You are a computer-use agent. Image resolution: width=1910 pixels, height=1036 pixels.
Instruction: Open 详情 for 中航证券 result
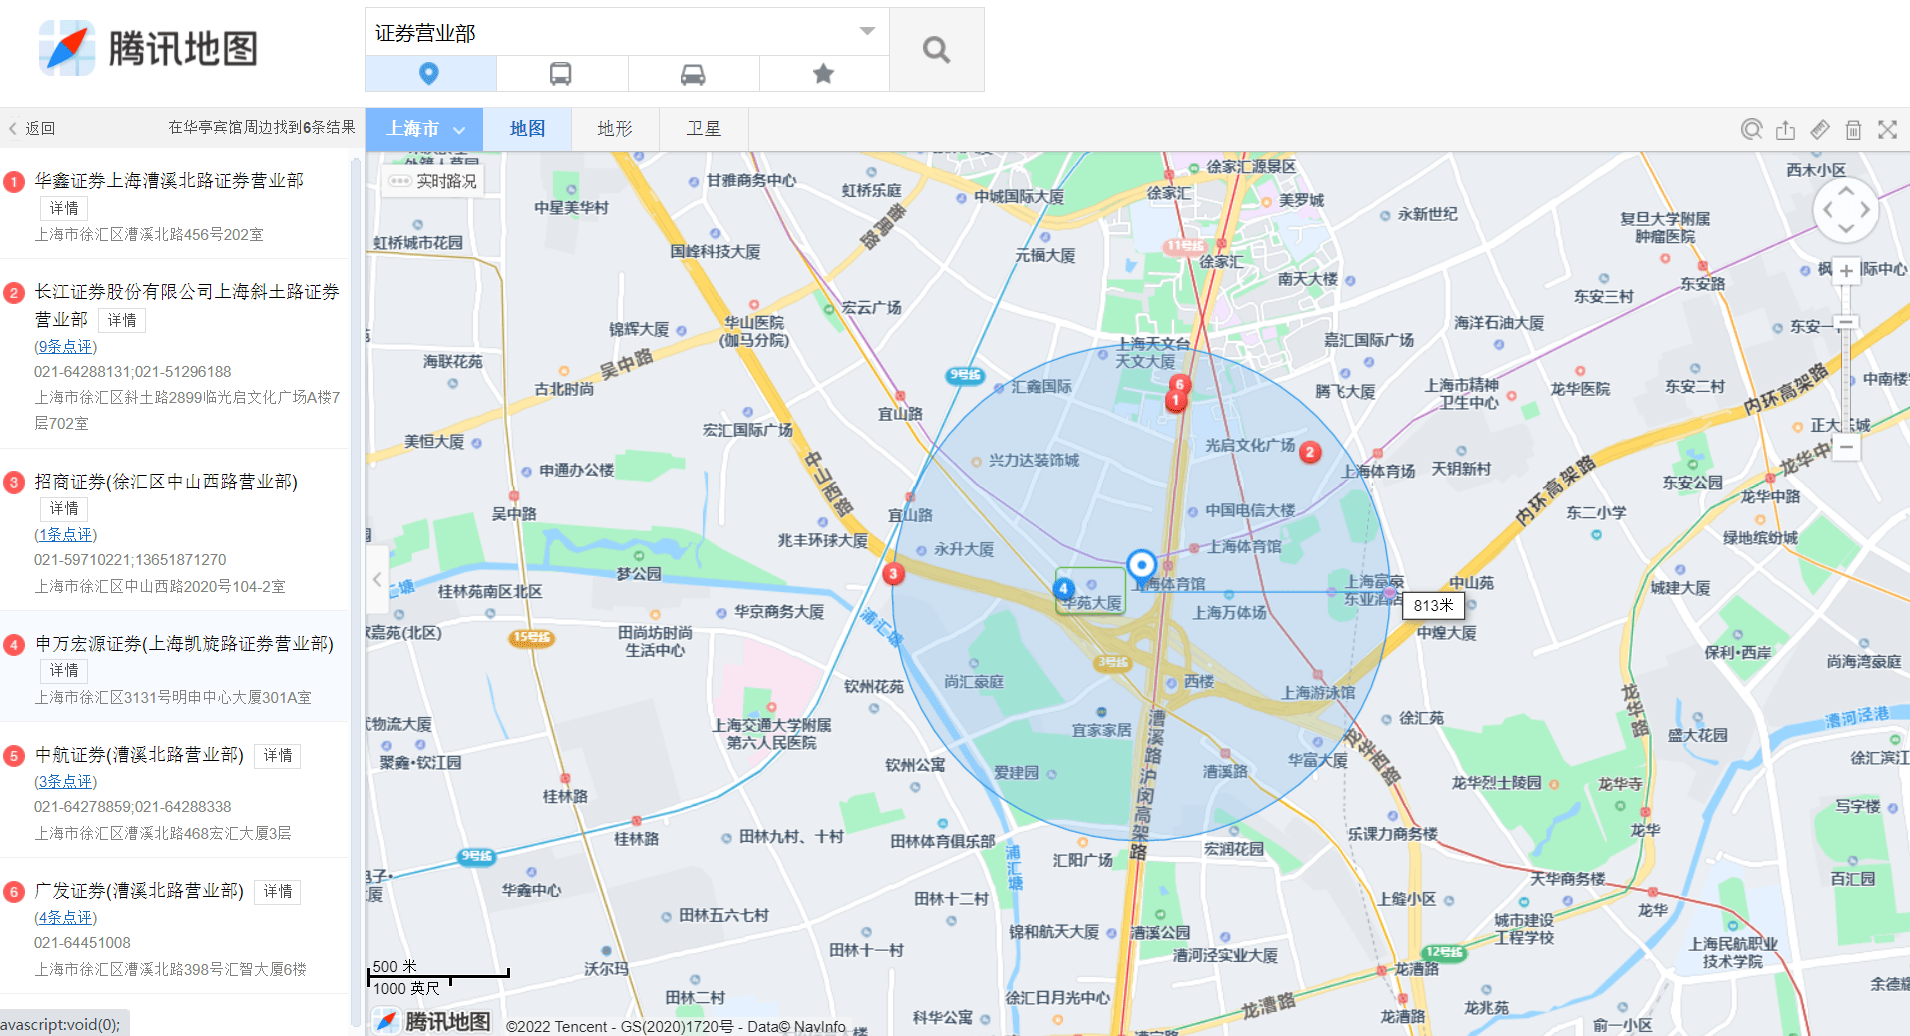(x=278, y=756)
